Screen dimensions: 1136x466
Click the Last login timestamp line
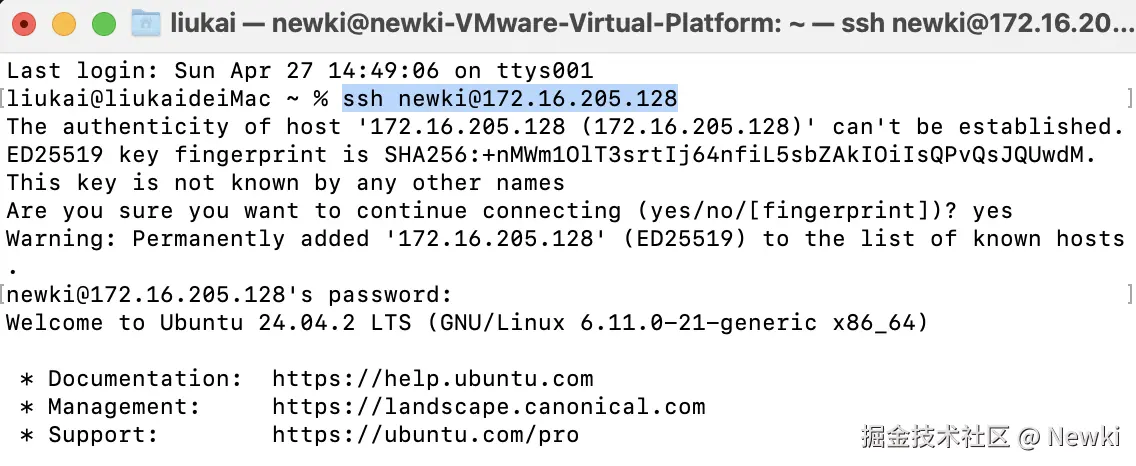(300, 71)
